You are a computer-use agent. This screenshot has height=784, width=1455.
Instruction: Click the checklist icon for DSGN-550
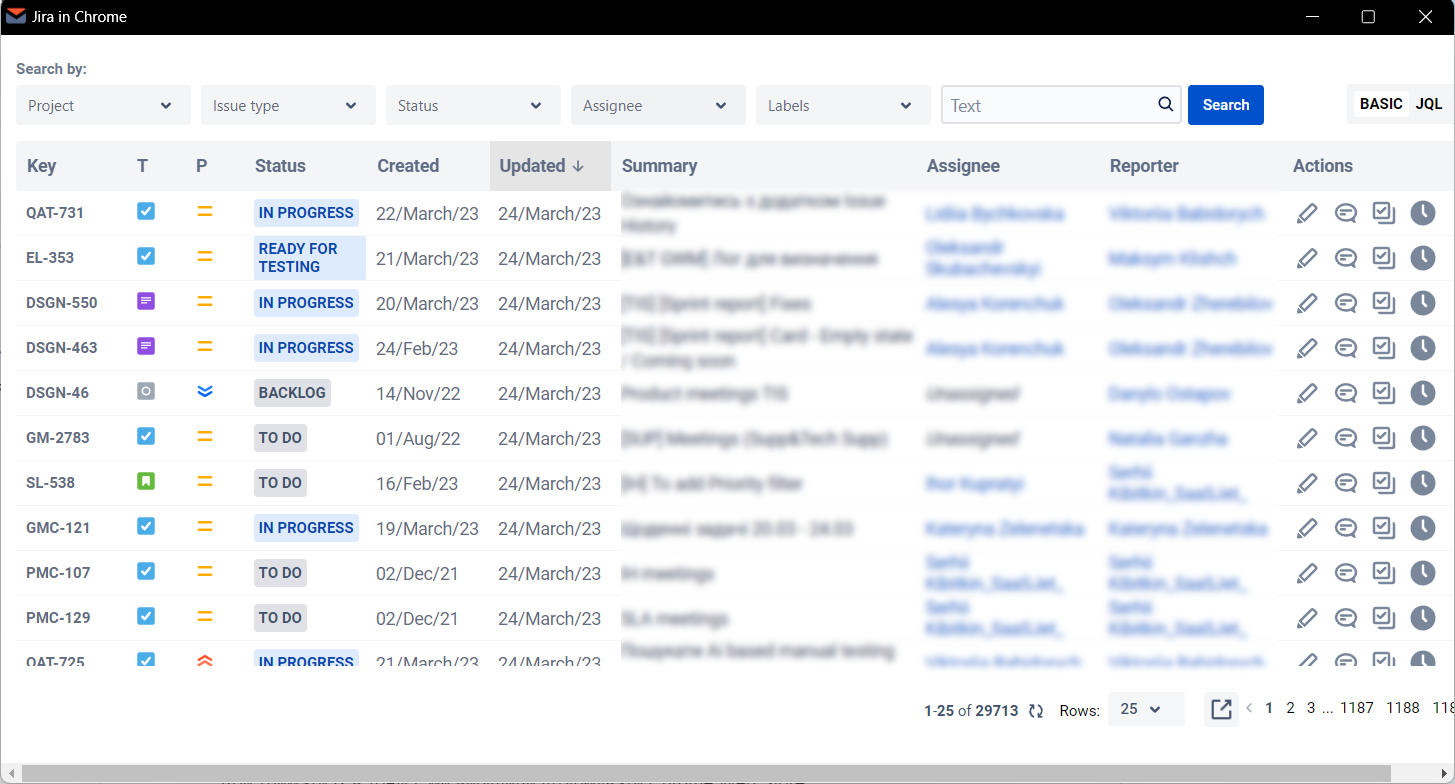coord(1383,303)
